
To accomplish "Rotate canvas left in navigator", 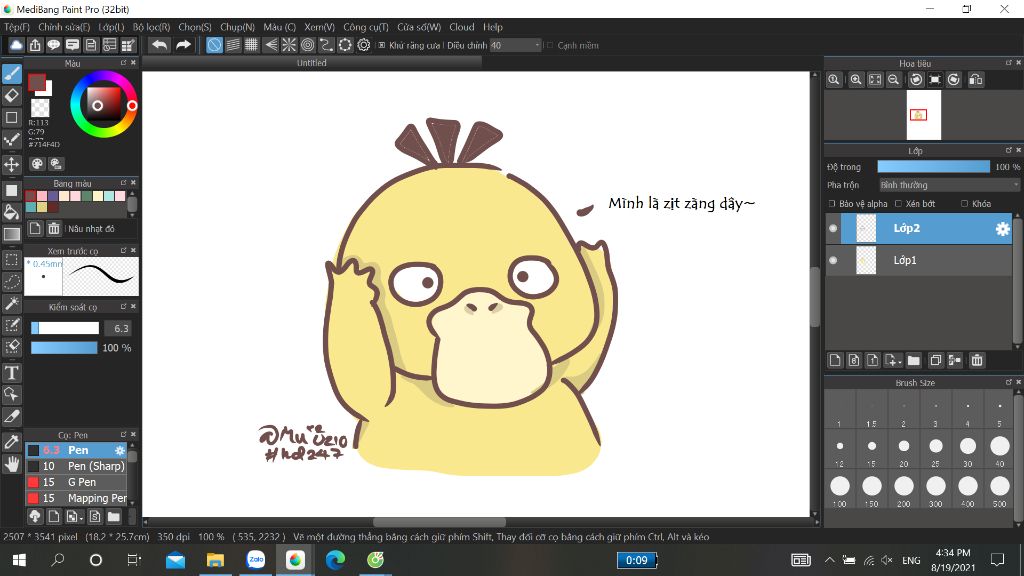I will tap(916, 80).
